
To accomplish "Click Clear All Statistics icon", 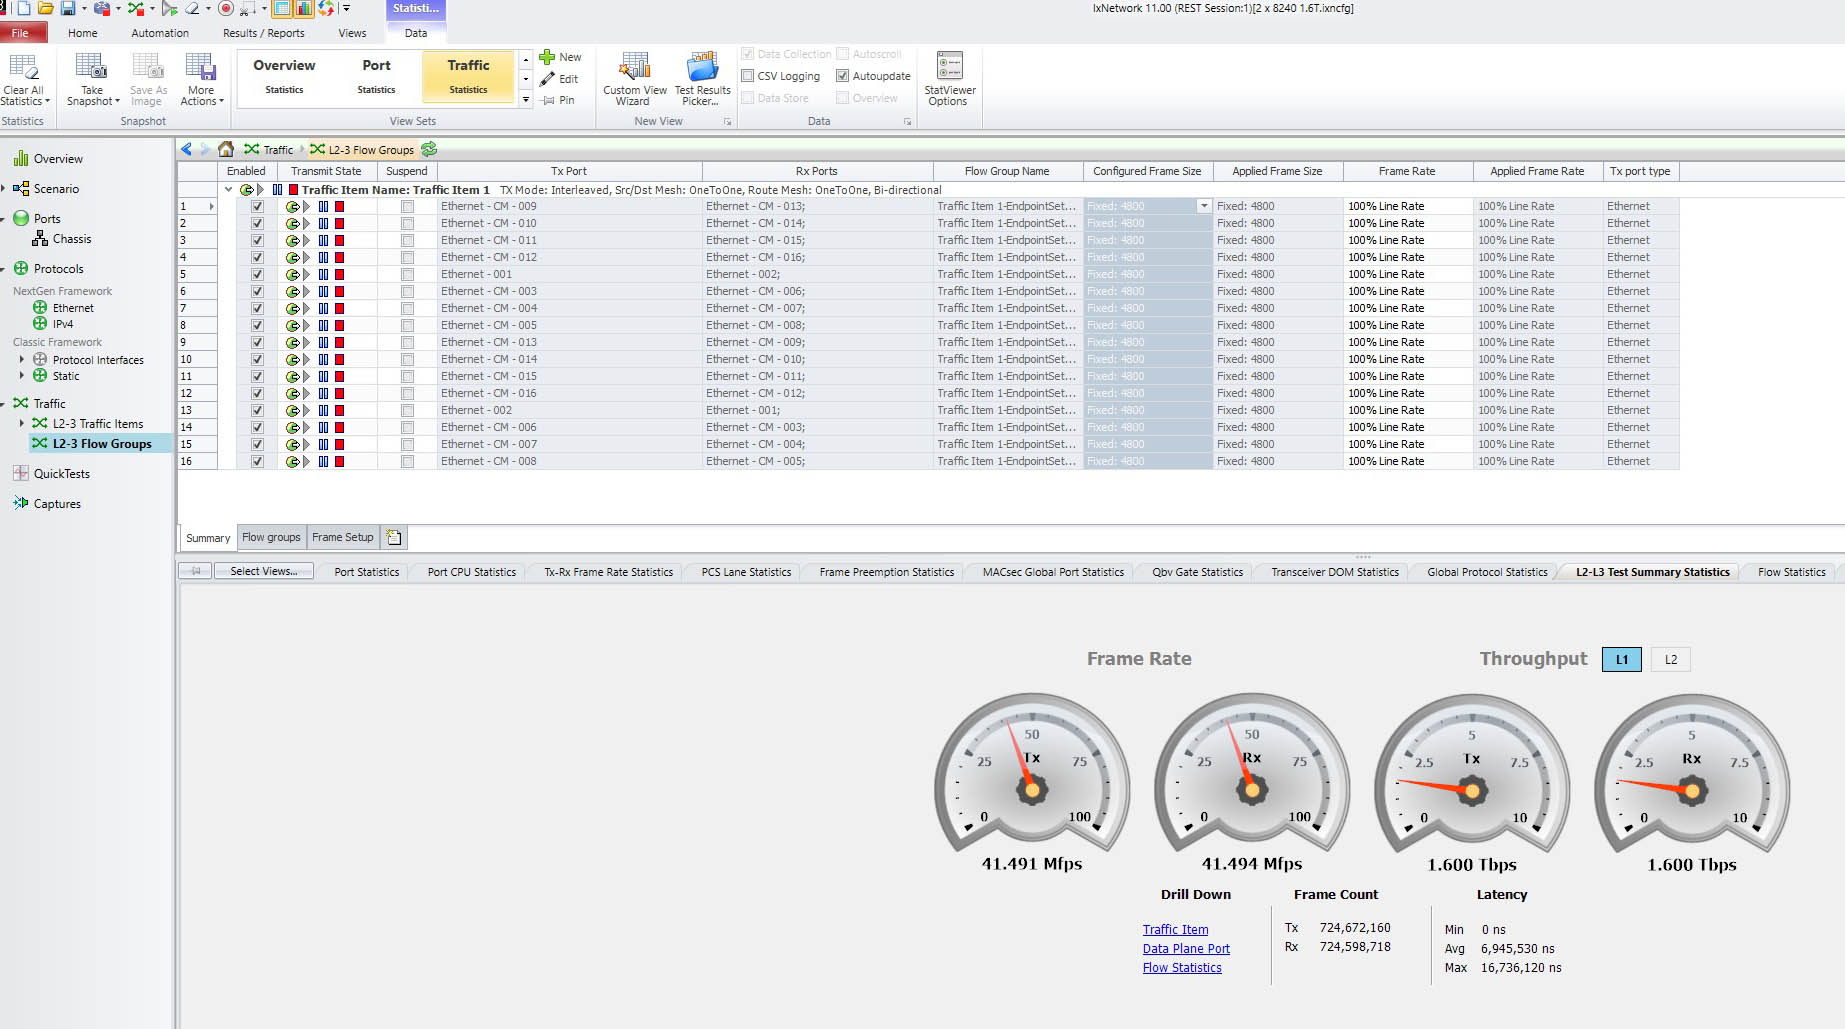I will point(23,68).
